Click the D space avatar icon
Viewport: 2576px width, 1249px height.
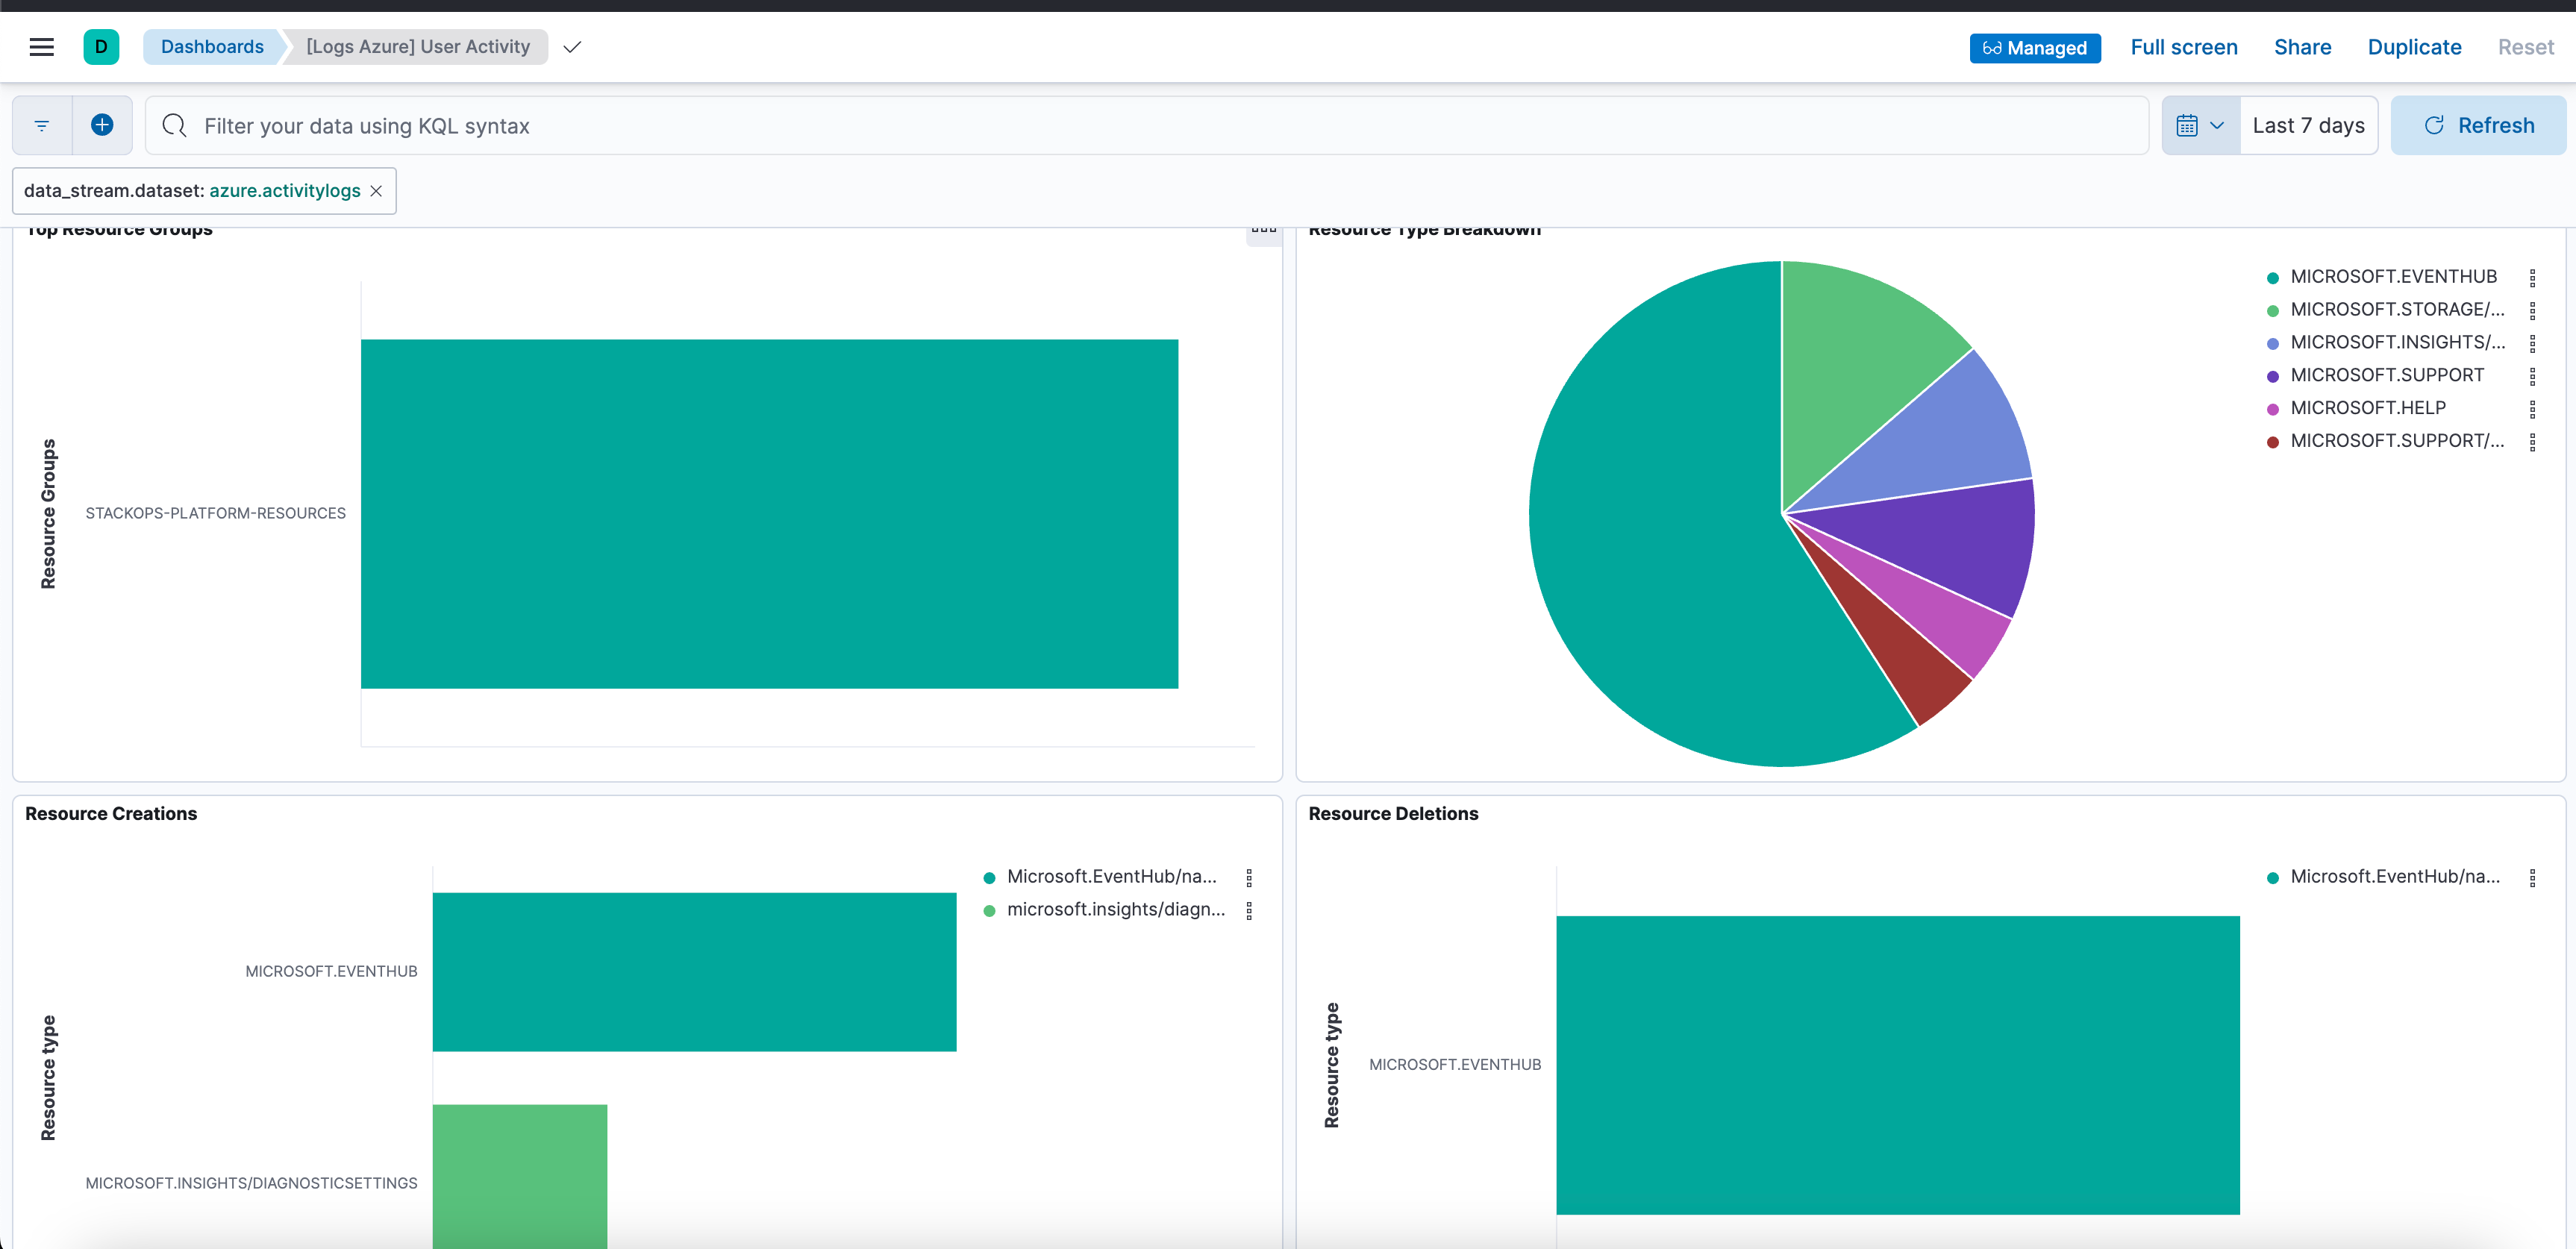pos(101,47)
